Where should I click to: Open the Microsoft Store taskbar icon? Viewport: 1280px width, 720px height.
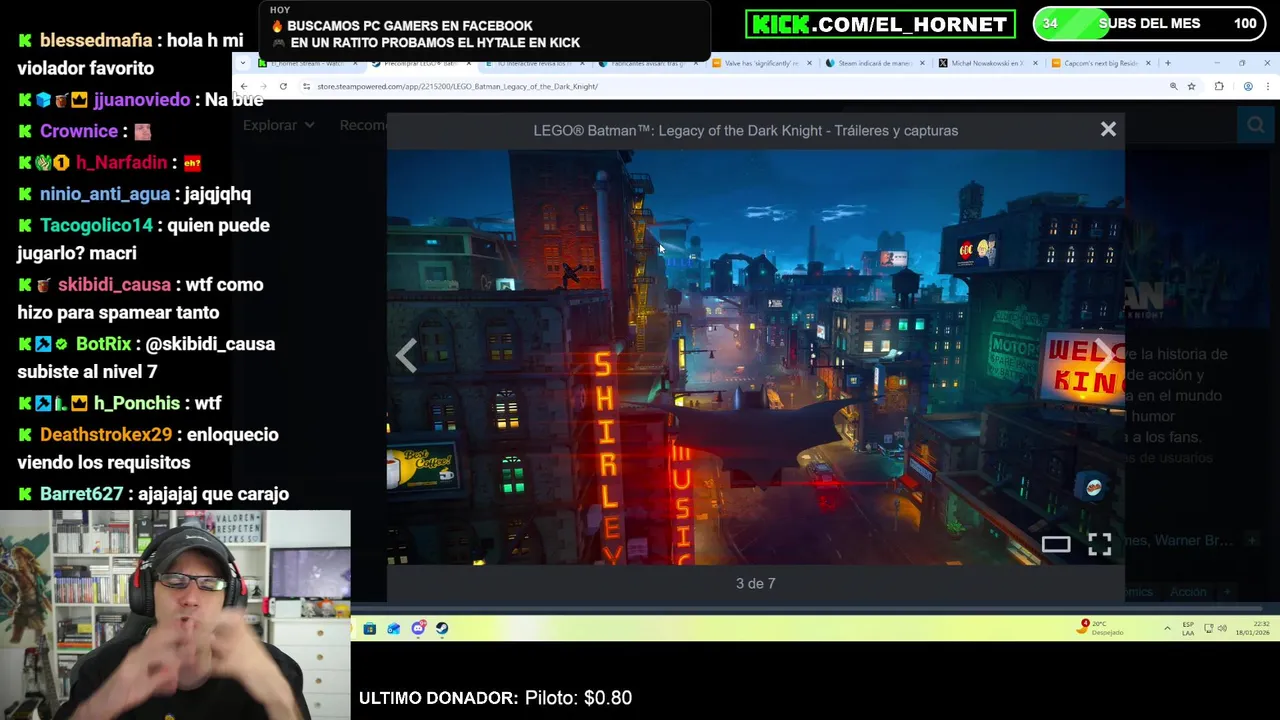369,628
